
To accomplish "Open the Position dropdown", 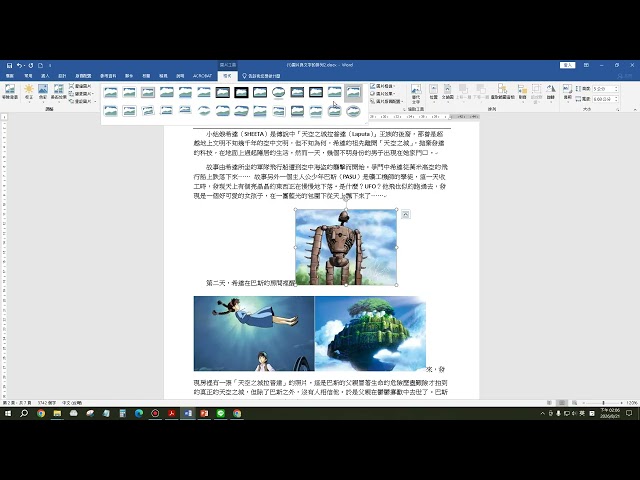I will tap(433, 92).
